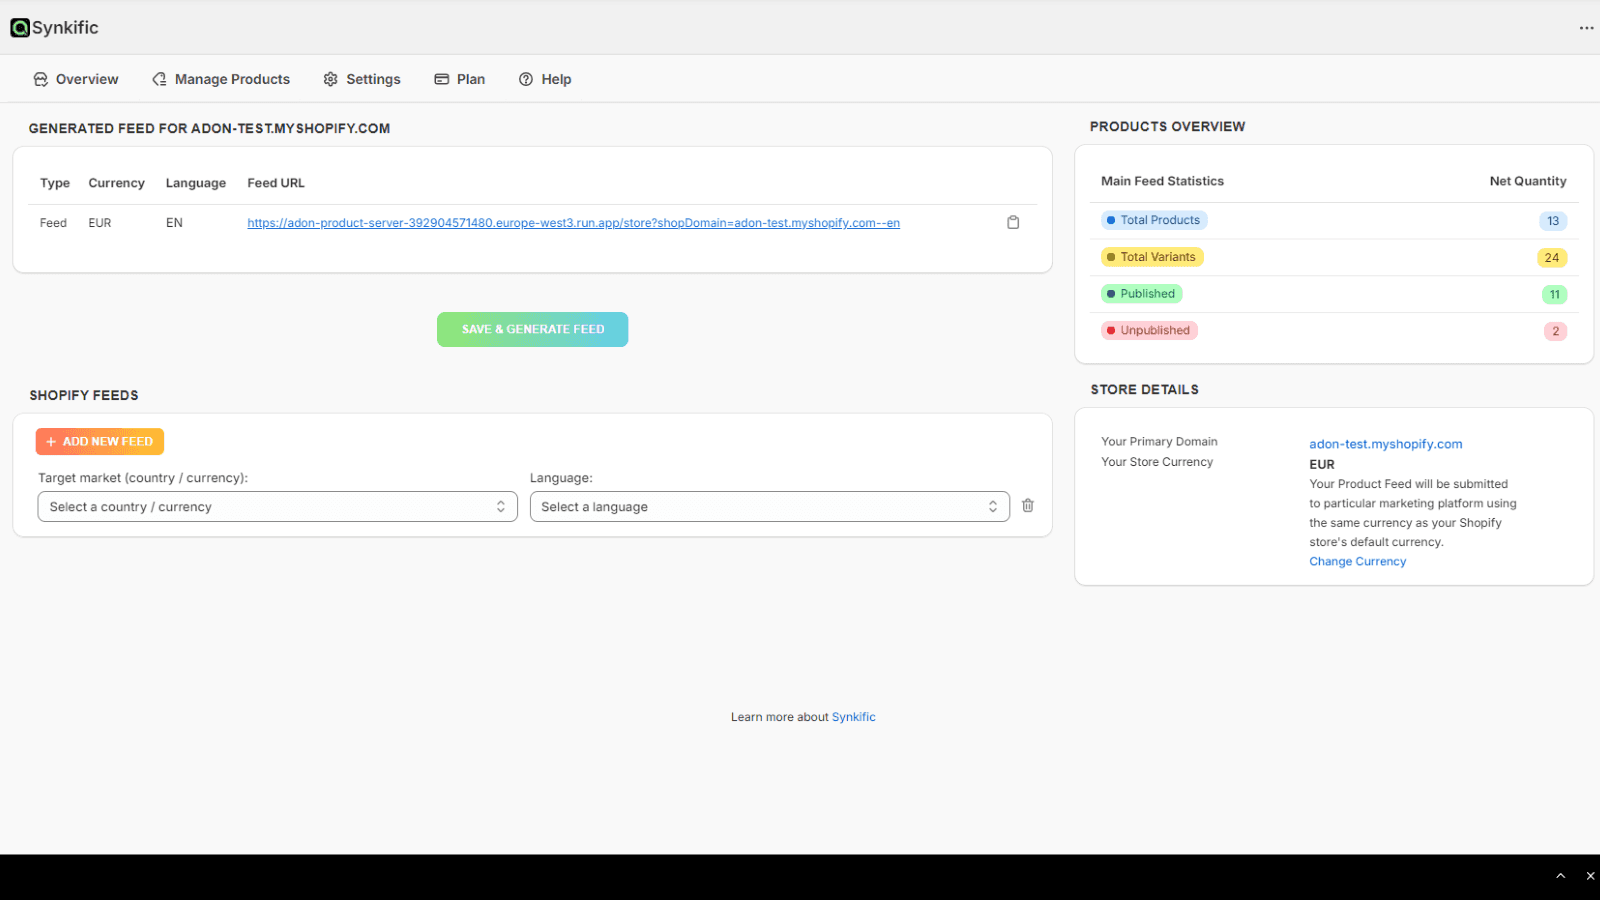Image resolution: width=1600 pixels, height=900 pixels.
Task: Delete the new feed row via trash icon
Action: [1028, 506]
